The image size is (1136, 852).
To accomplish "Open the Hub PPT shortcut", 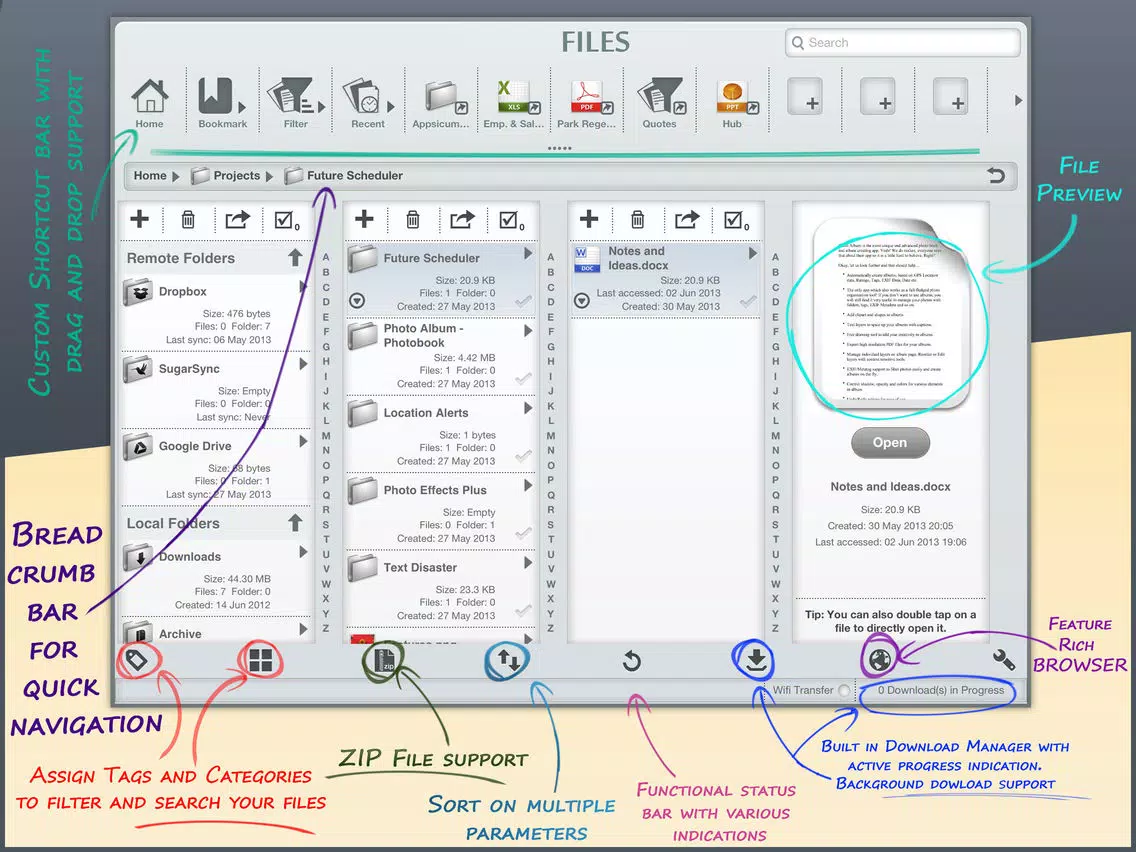I will point(733,102).
